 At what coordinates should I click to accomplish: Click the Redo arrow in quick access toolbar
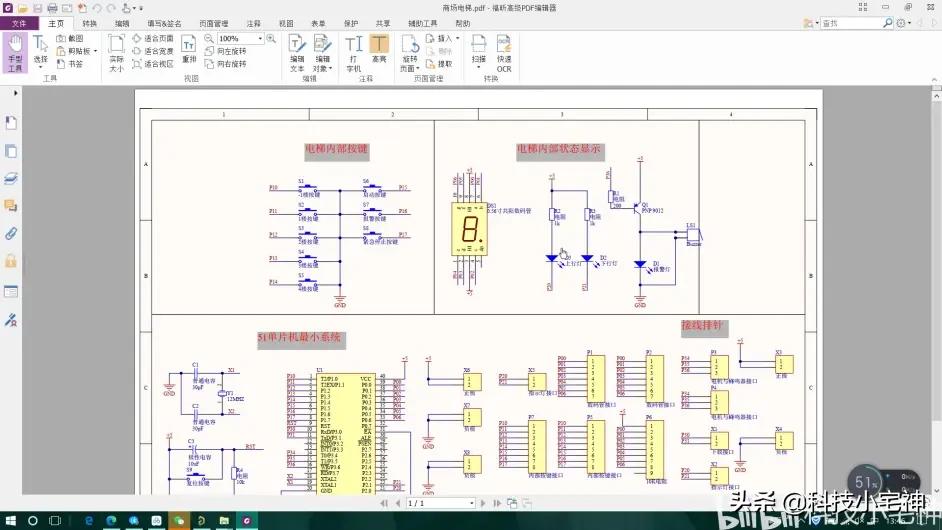pyautogui.click(x=111, y=8)
